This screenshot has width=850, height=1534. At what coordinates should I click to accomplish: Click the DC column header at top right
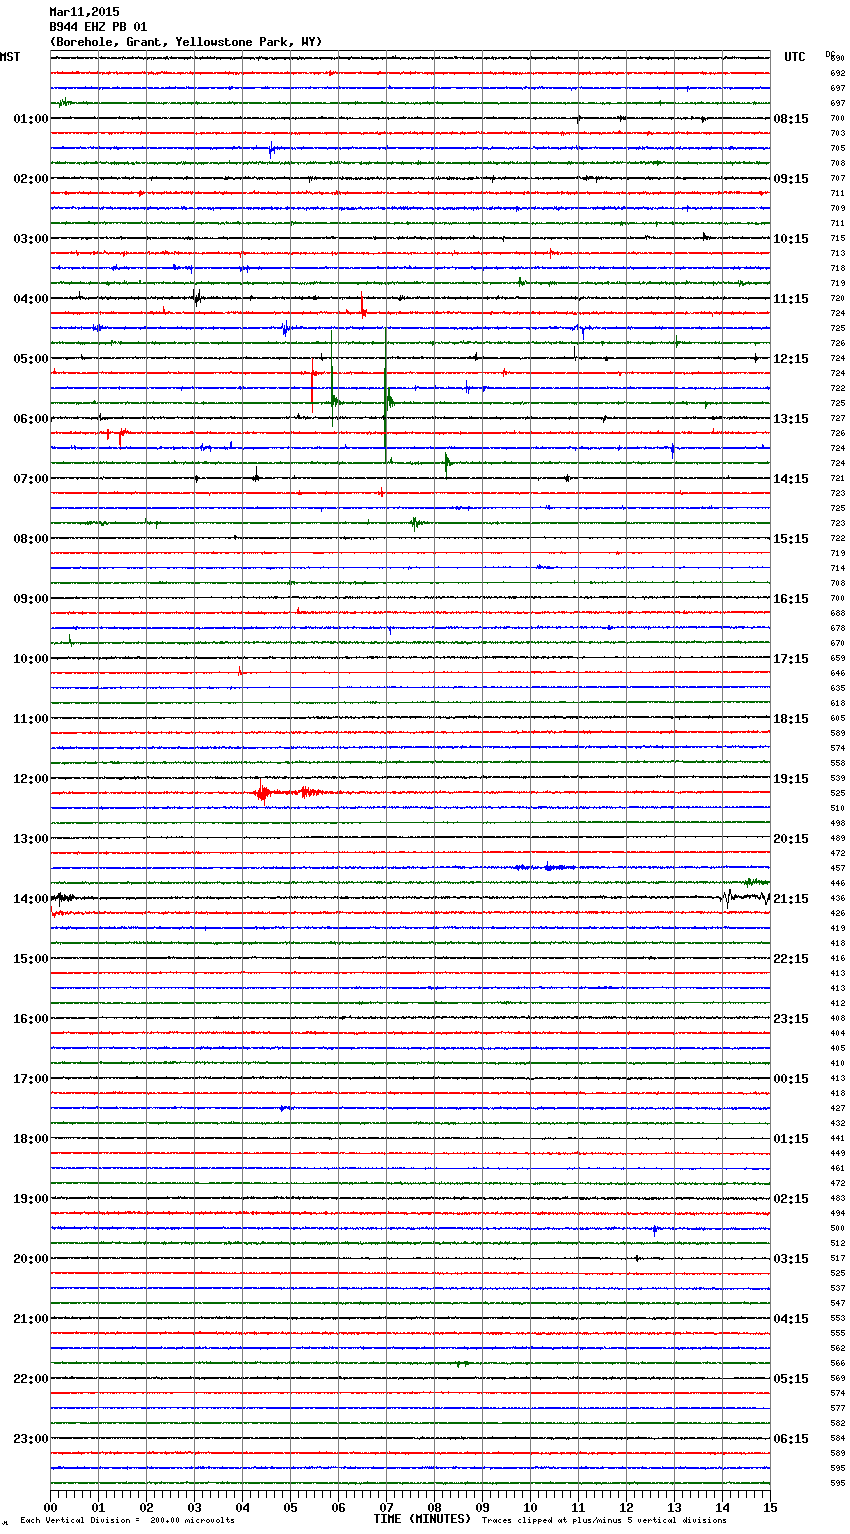coord(830,54)
